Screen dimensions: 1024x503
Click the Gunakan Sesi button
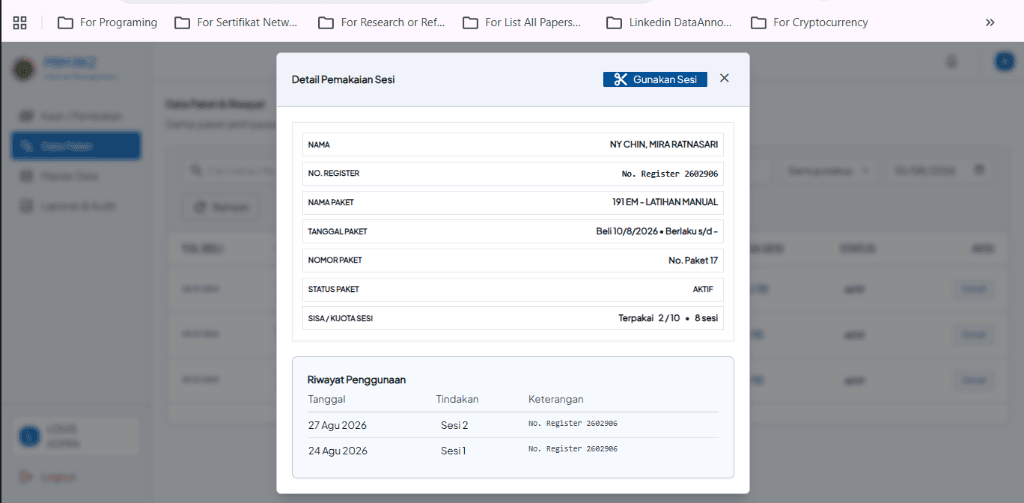(654, 79)
